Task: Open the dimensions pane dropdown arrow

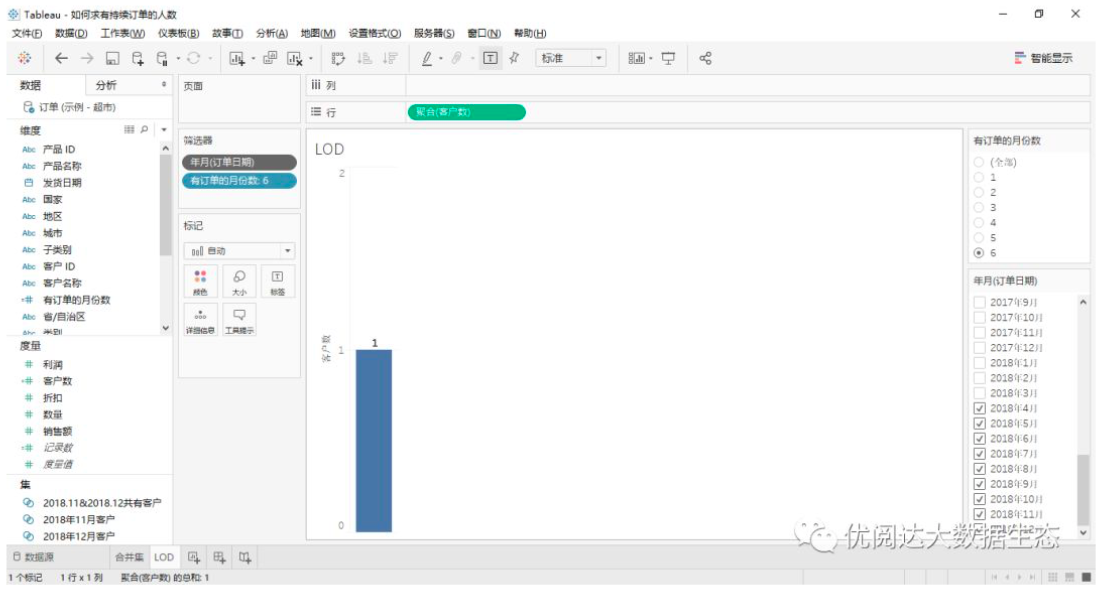Action: 164,129
